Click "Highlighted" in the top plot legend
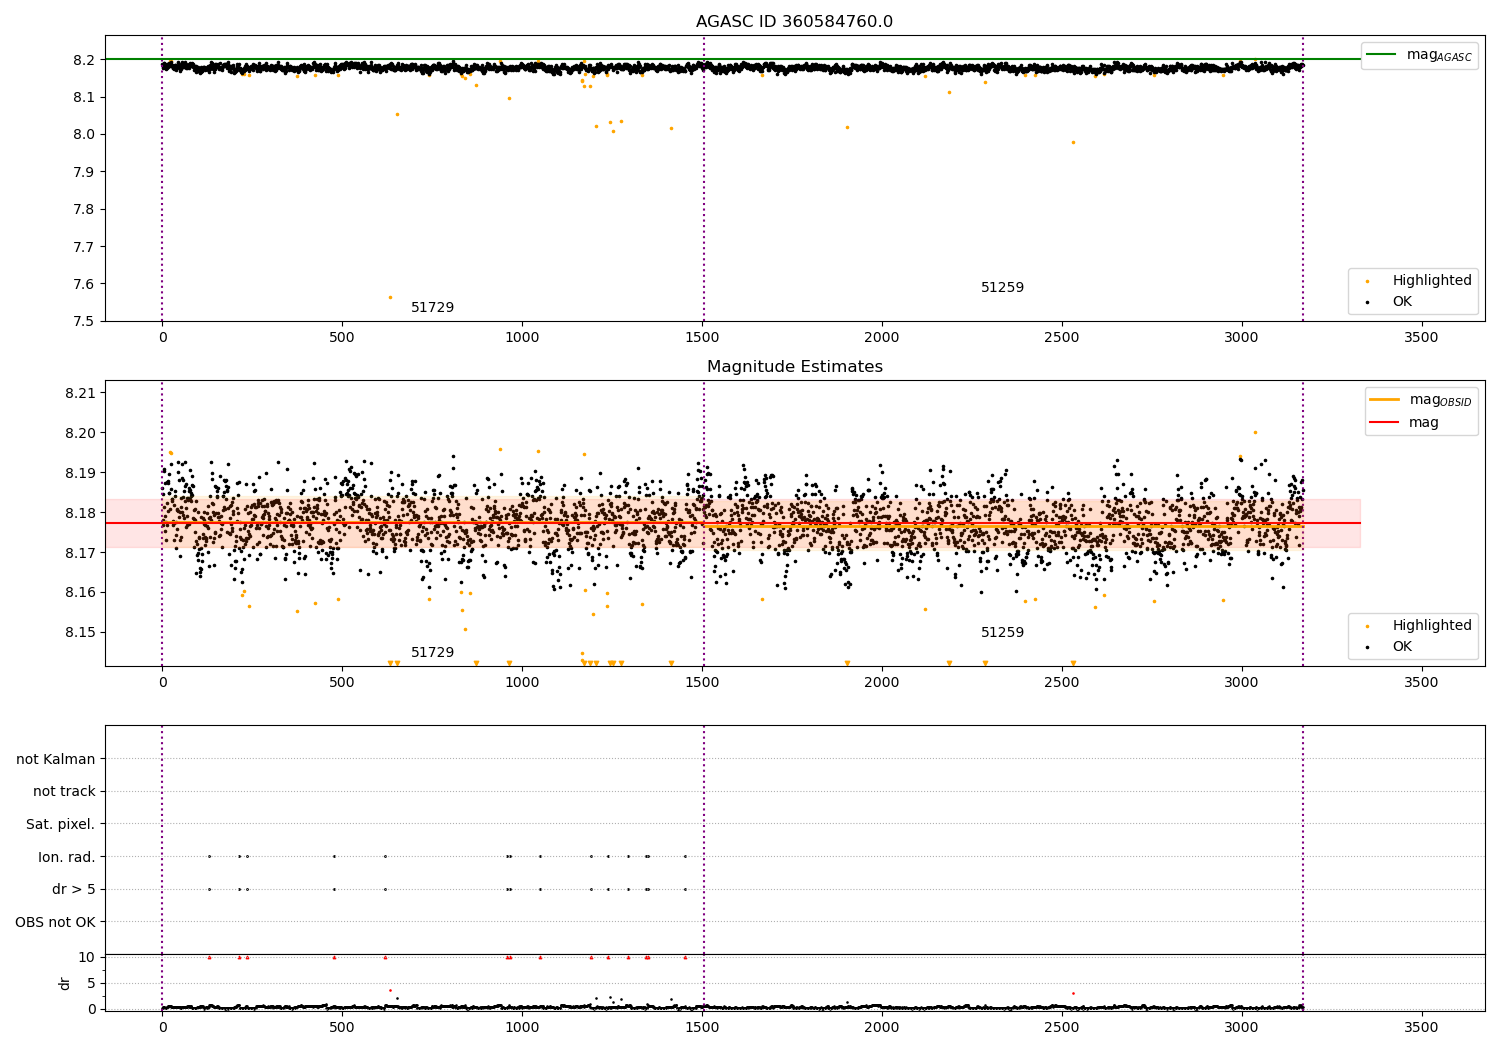This screenshot has width=1500, height=1050. [x=1432, y=281]
